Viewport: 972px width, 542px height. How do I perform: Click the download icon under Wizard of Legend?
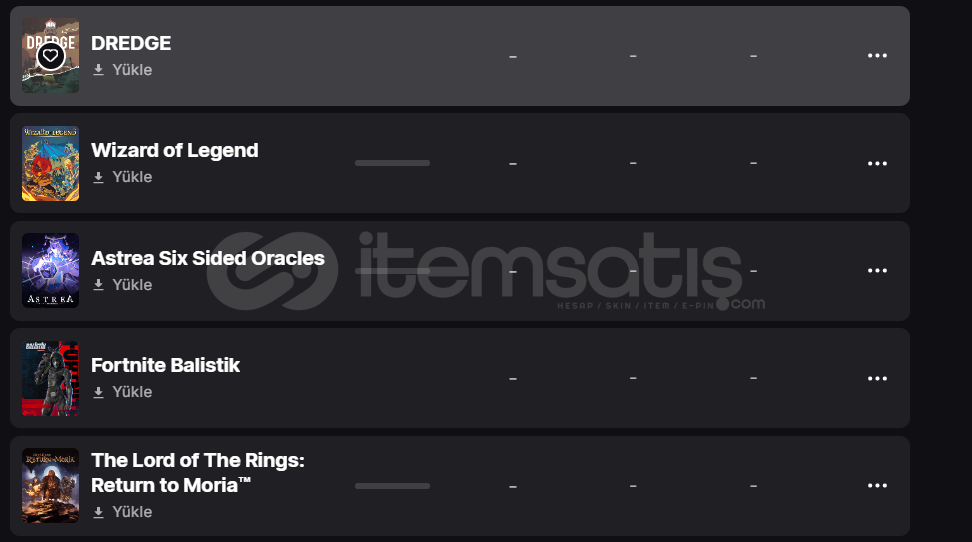(98, 177)
